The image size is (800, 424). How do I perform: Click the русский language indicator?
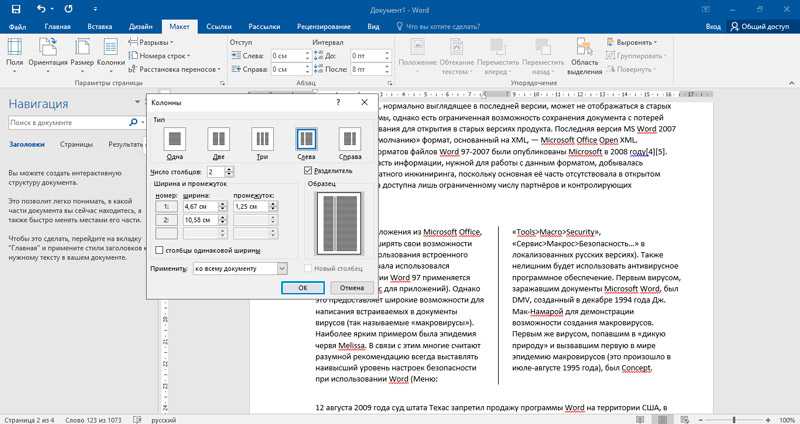coord(163,420)
